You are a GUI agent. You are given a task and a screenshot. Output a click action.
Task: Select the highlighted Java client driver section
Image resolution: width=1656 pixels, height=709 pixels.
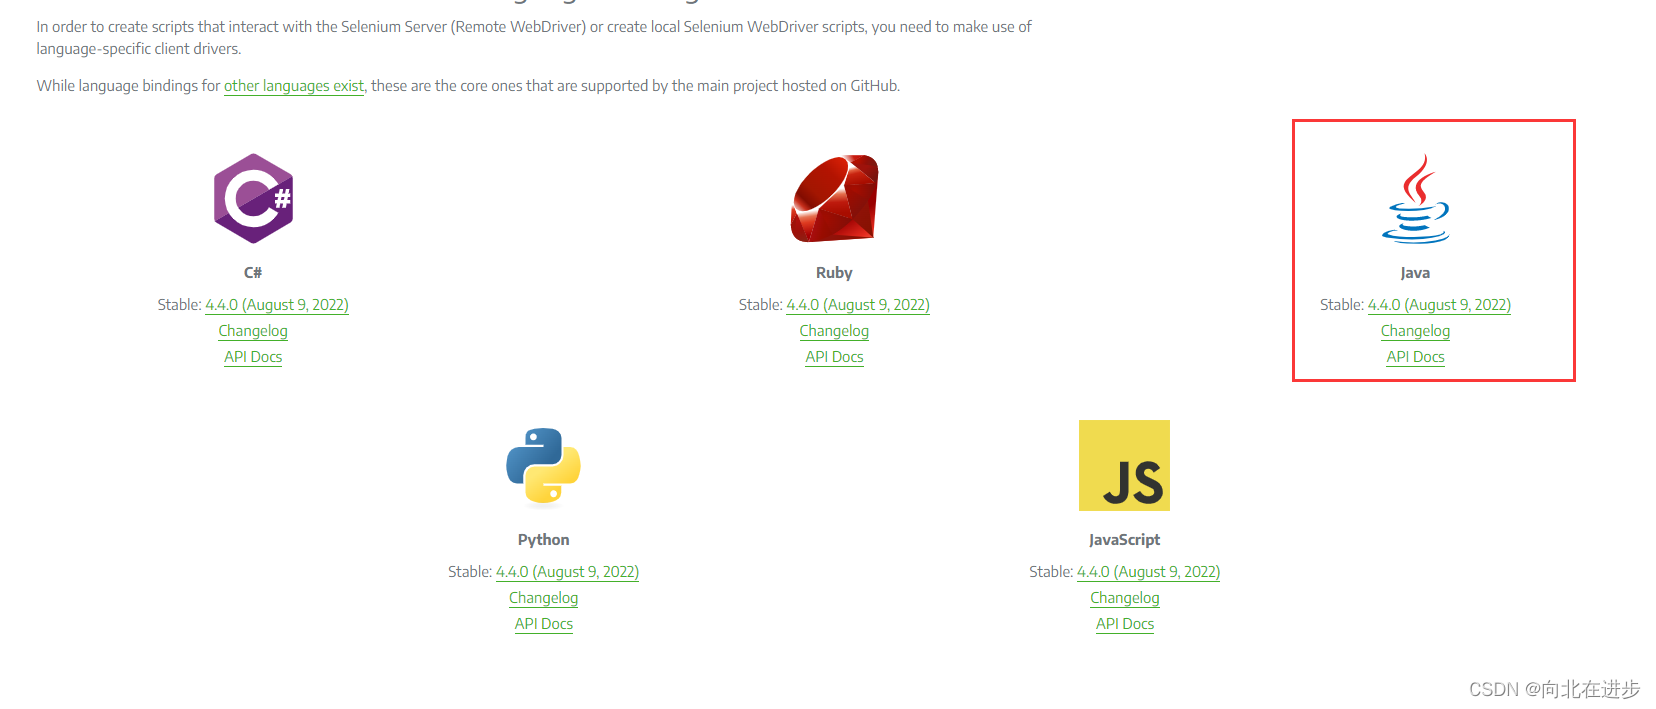1433,250
